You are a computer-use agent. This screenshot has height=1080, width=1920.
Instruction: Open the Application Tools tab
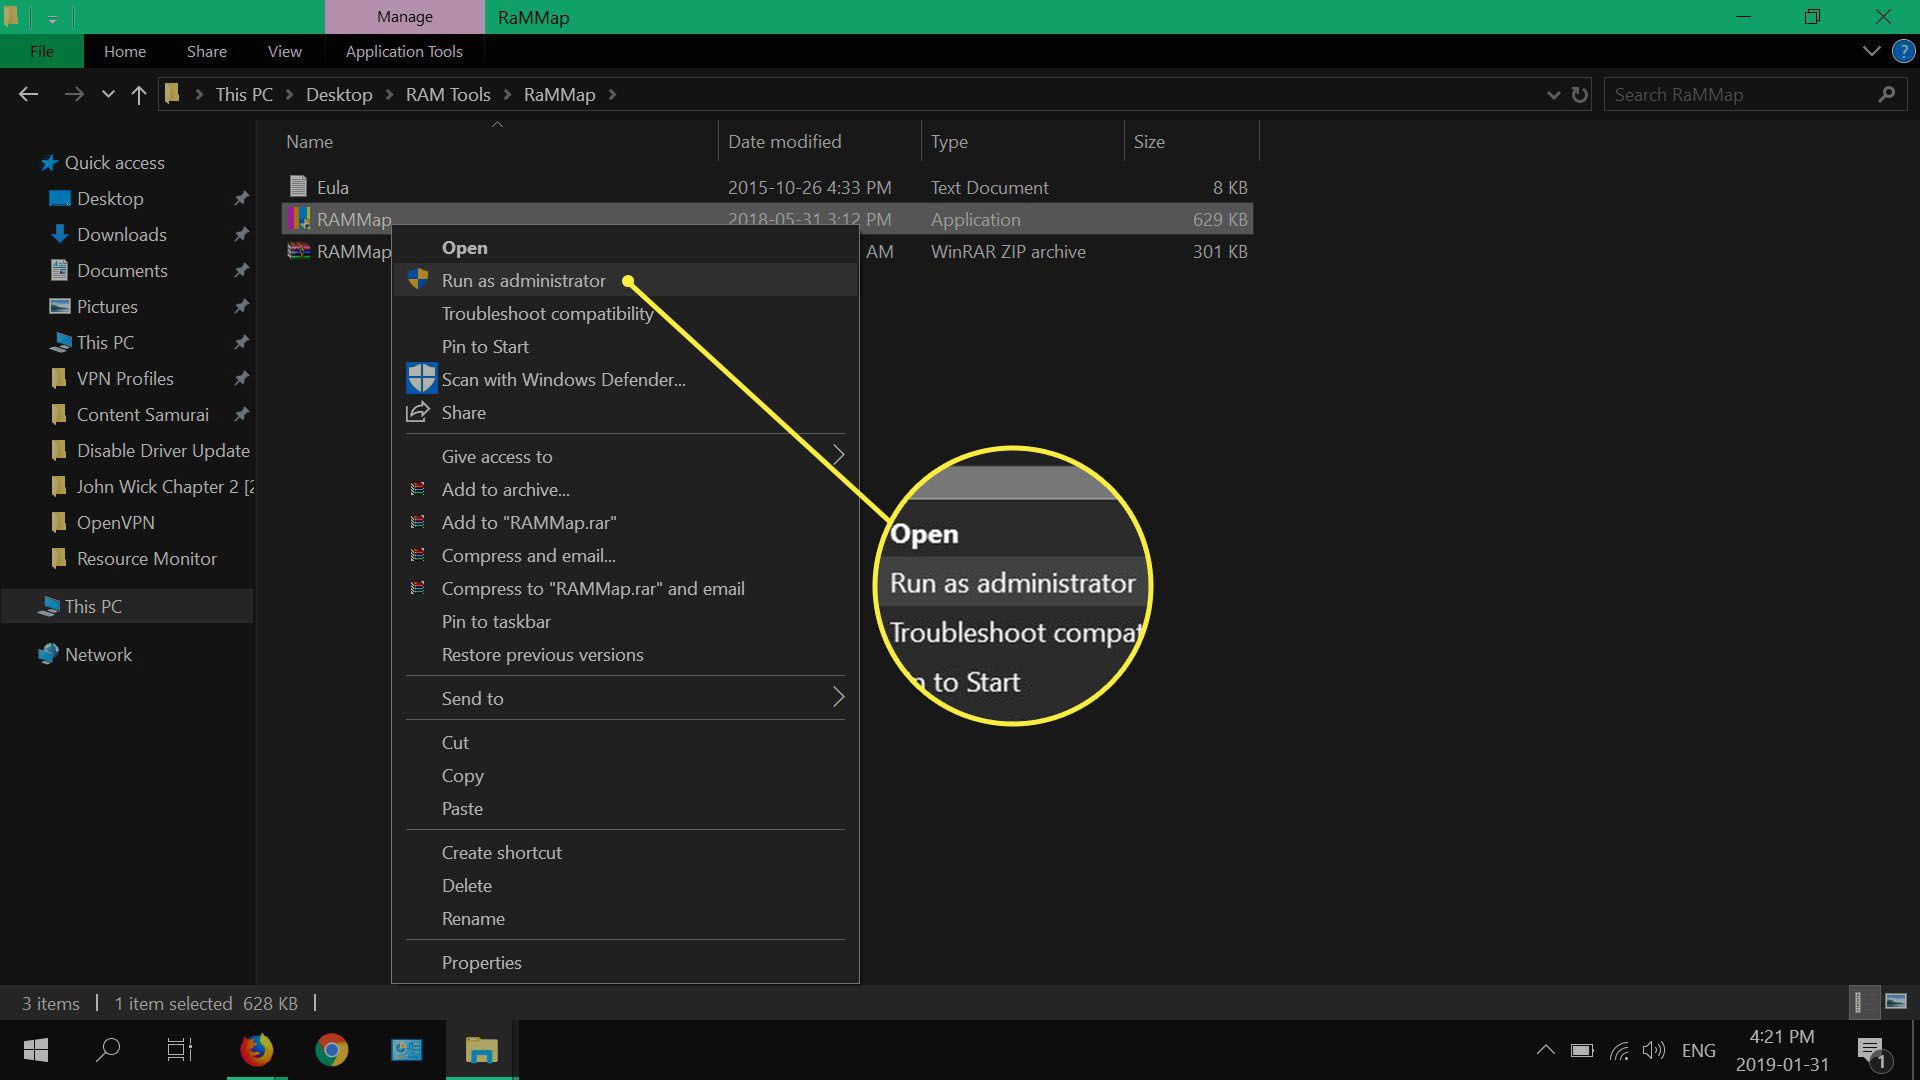[x=404, y=51]
